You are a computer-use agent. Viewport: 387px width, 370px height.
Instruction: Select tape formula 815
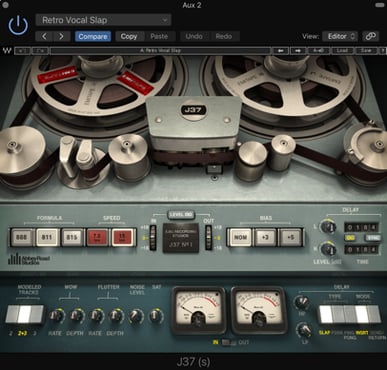click(72, 237)
